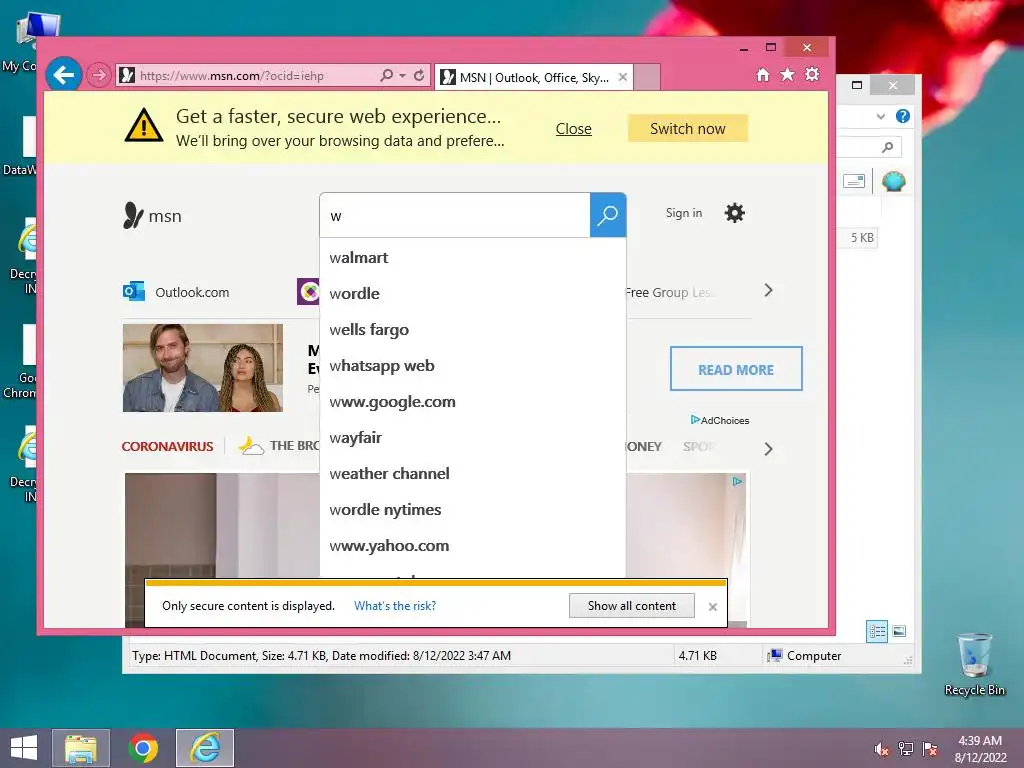
Task: Click What's the risk? link
Action: pyautogui.click(x=395, y=605)
